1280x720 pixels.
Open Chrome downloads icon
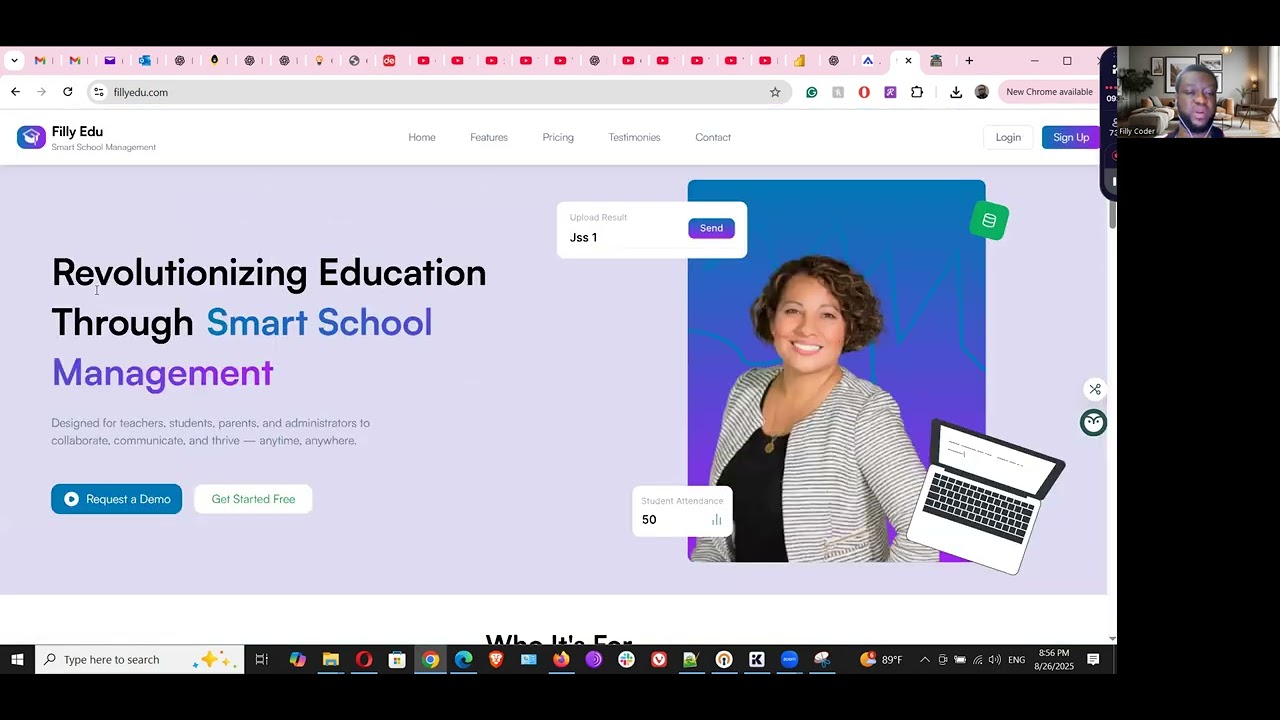[956, 92]
